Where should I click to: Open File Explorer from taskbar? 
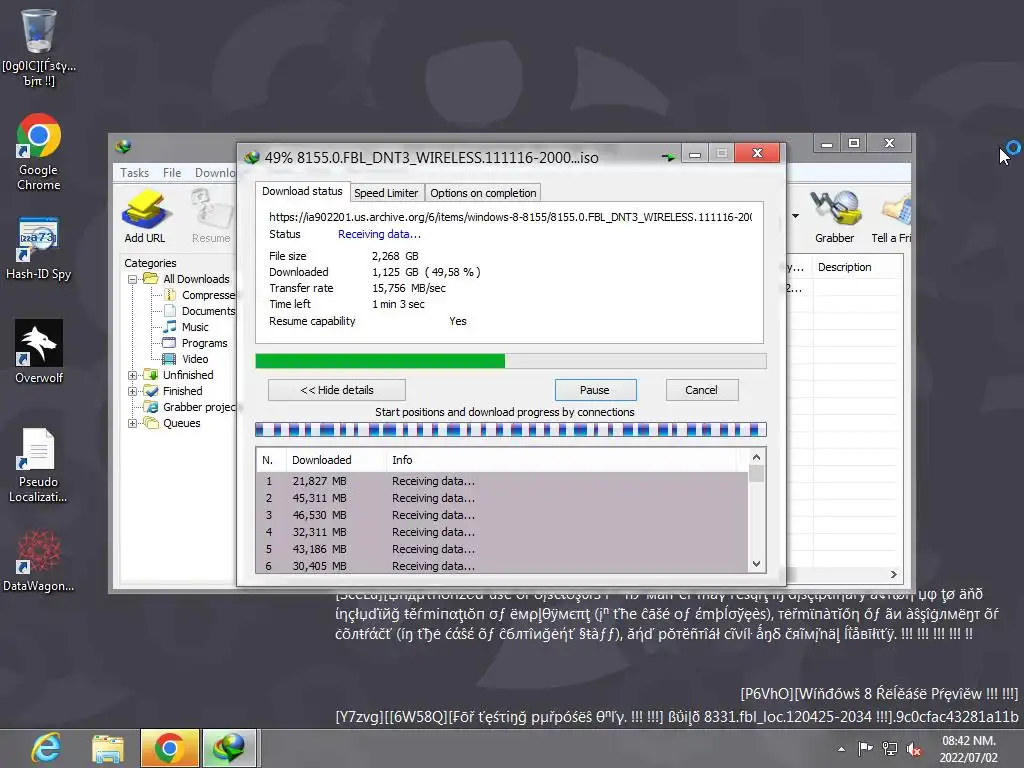point(108,748)
